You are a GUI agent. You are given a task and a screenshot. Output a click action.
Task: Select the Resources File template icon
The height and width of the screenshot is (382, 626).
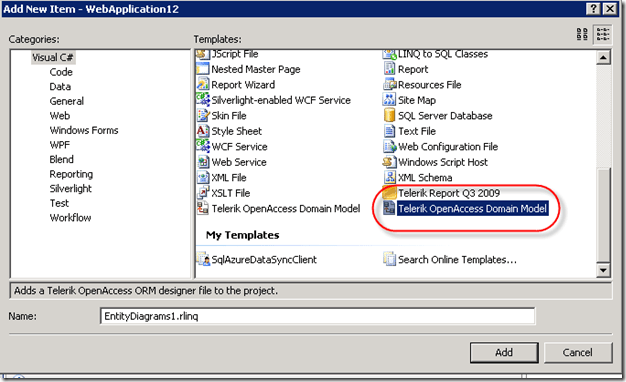(389, 84)
